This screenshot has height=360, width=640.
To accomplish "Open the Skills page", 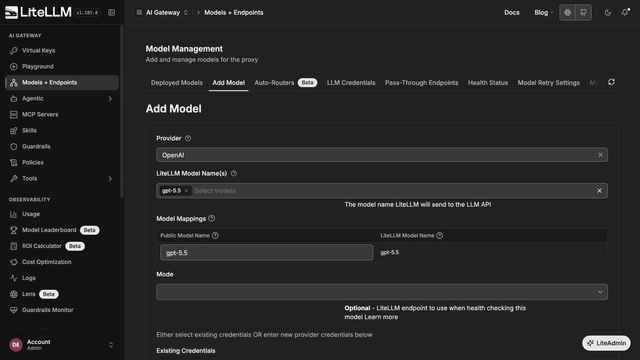I will [x=62, y=130].
